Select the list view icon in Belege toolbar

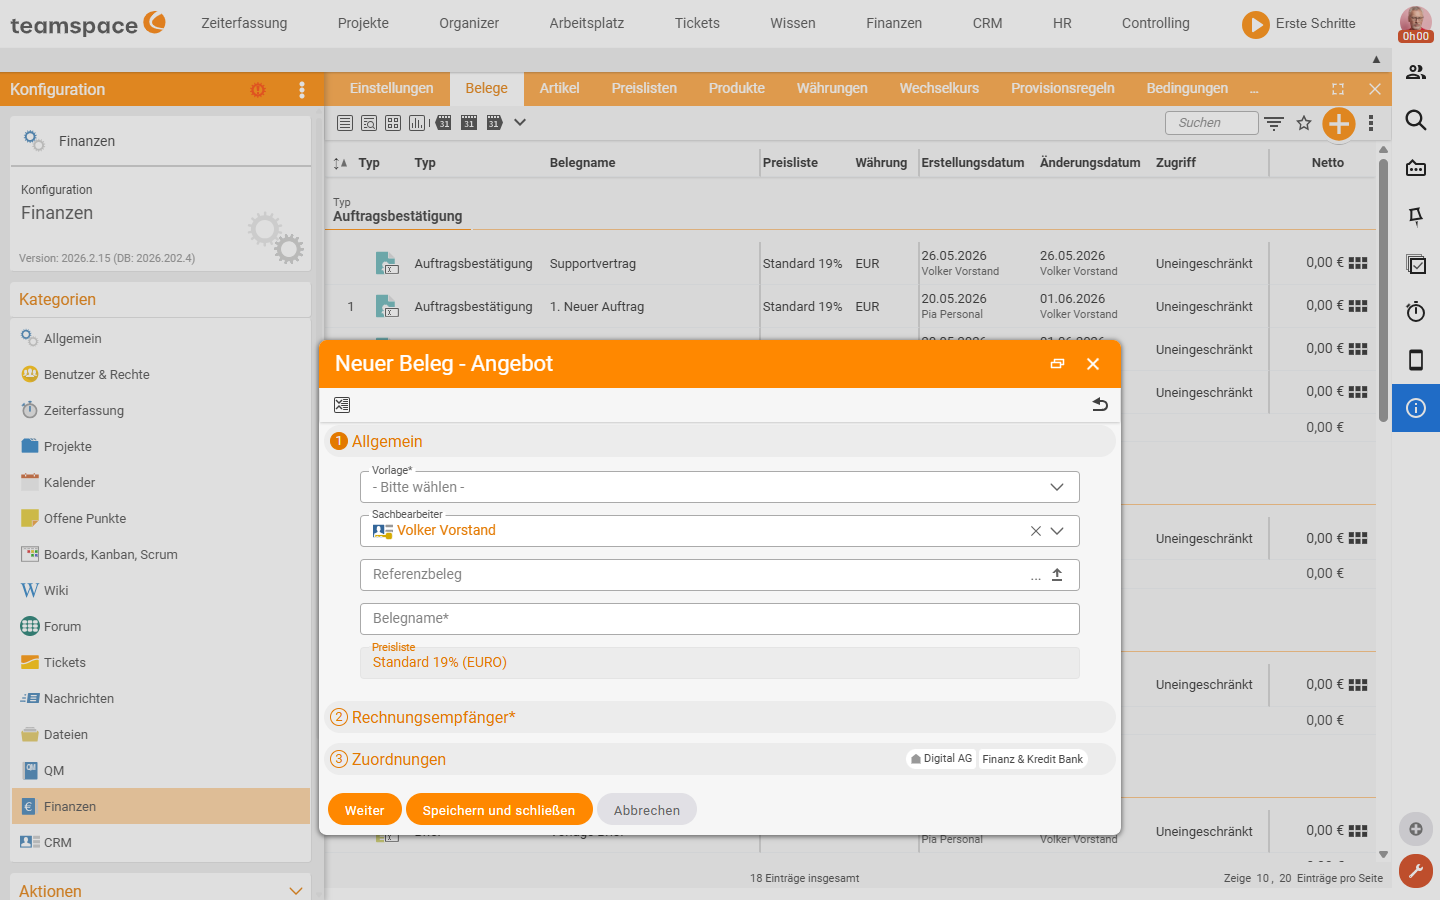point(345,123)
